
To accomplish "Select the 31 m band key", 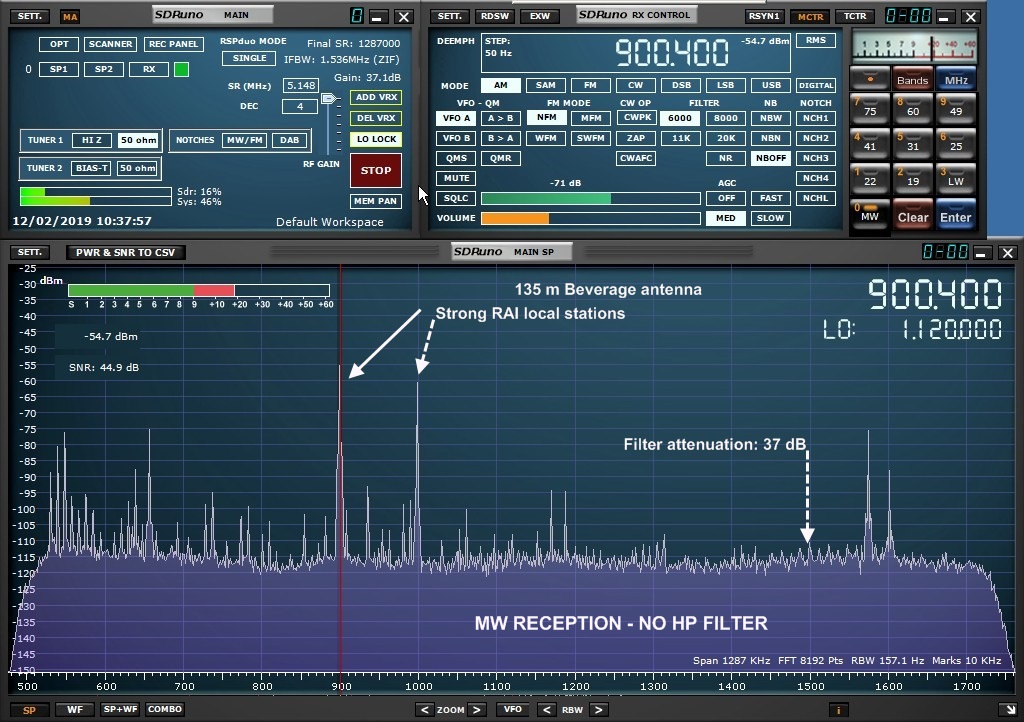I will click(912, 145).
